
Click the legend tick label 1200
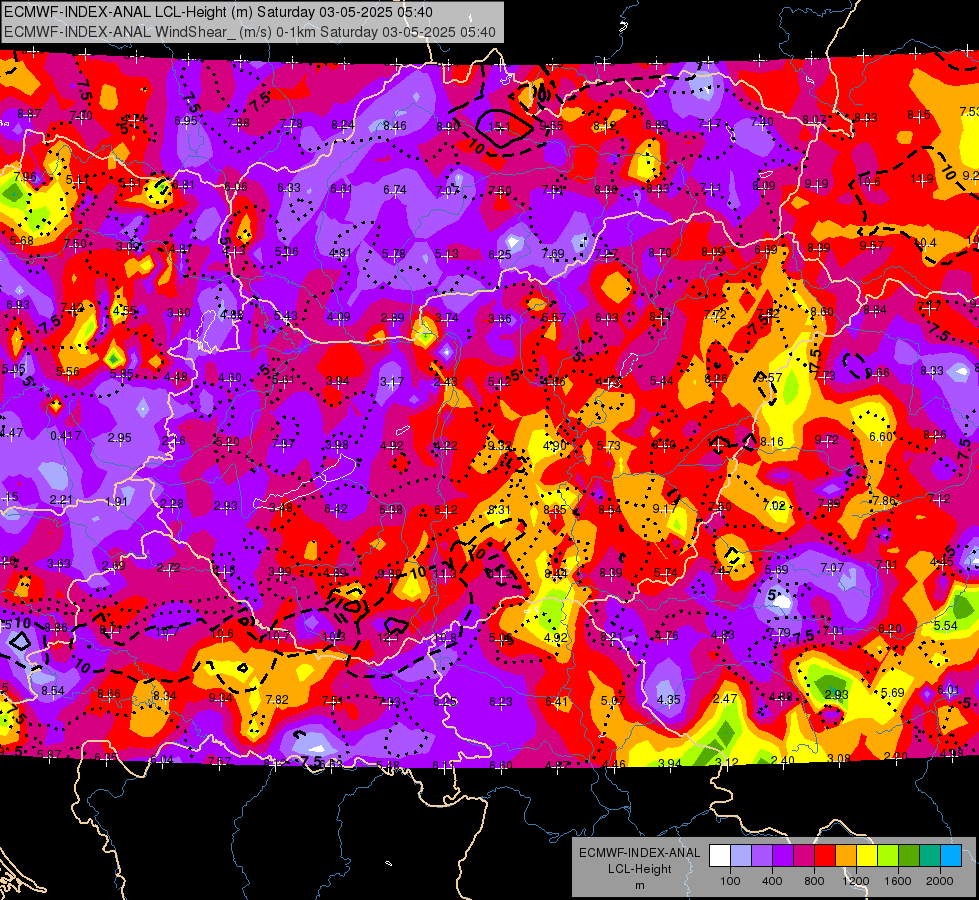(856, 881)
